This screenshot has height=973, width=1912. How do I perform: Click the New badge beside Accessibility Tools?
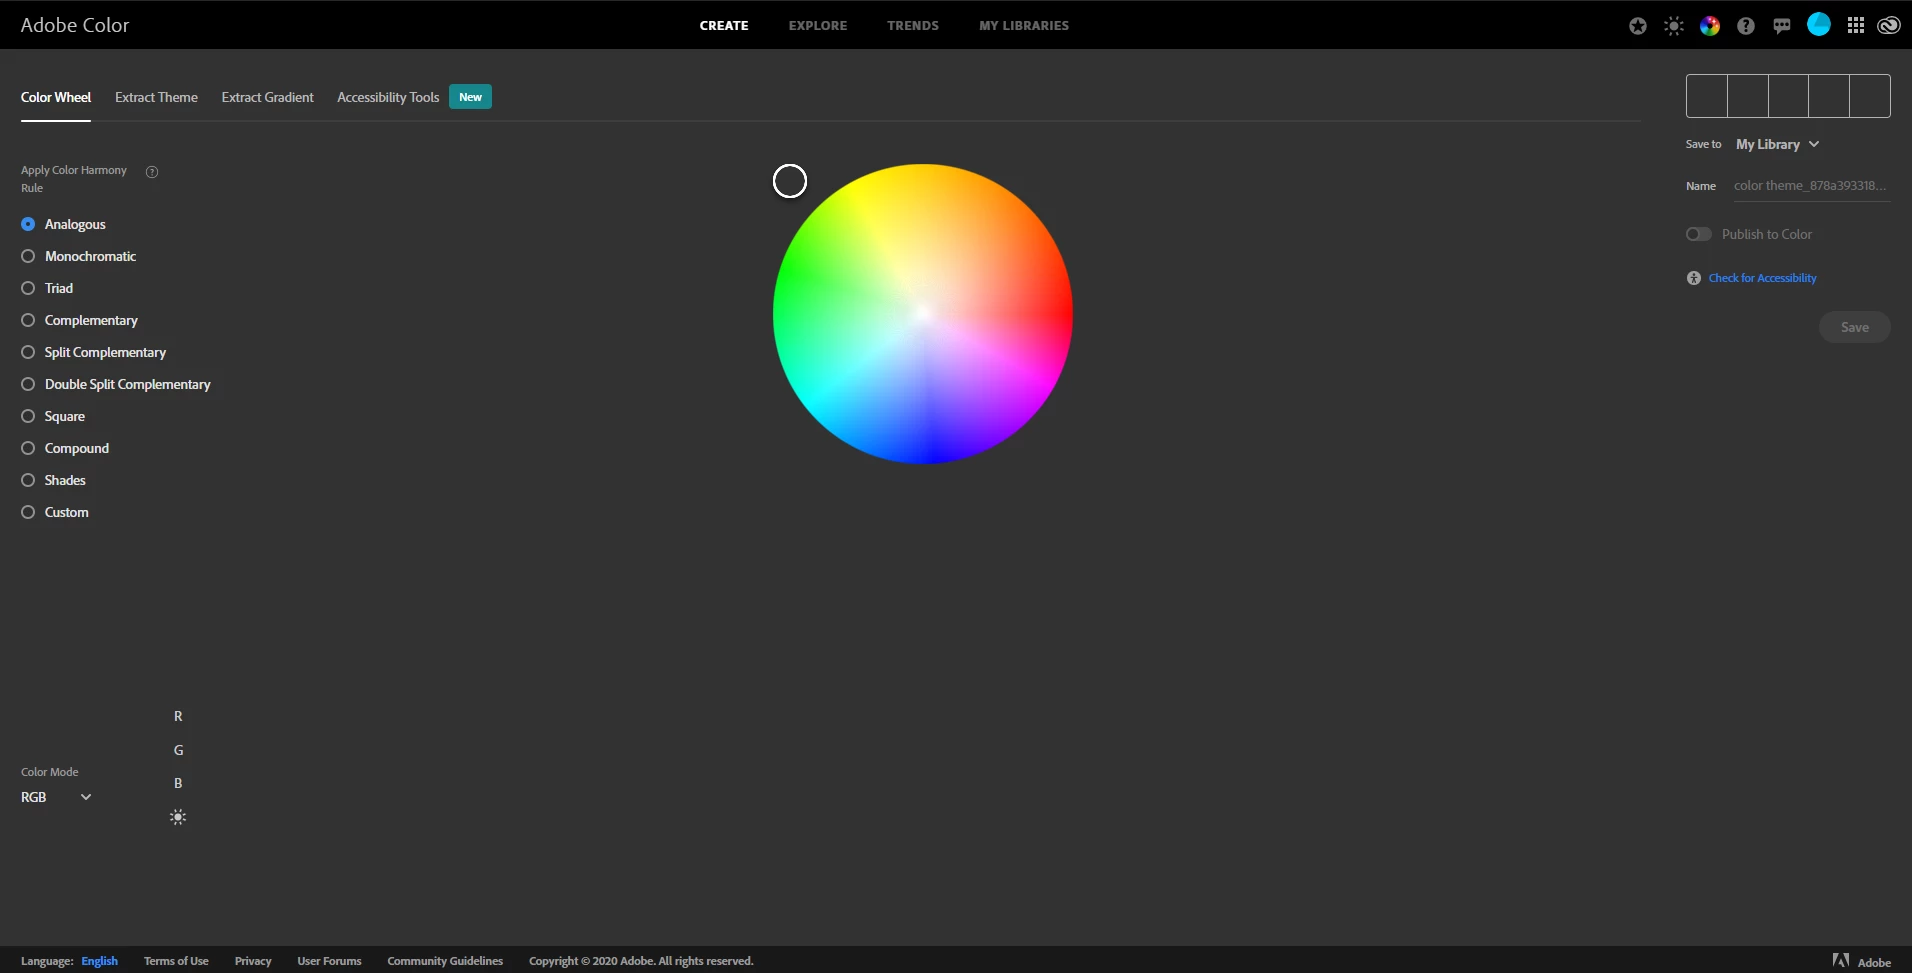pos(470,97)
